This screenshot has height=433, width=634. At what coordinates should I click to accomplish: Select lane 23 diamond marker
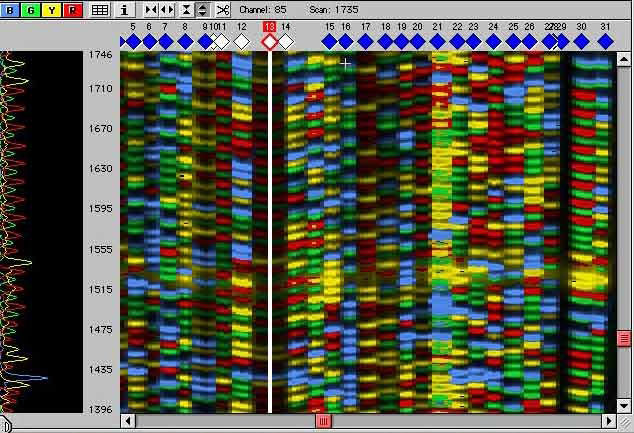click(473, 42)
